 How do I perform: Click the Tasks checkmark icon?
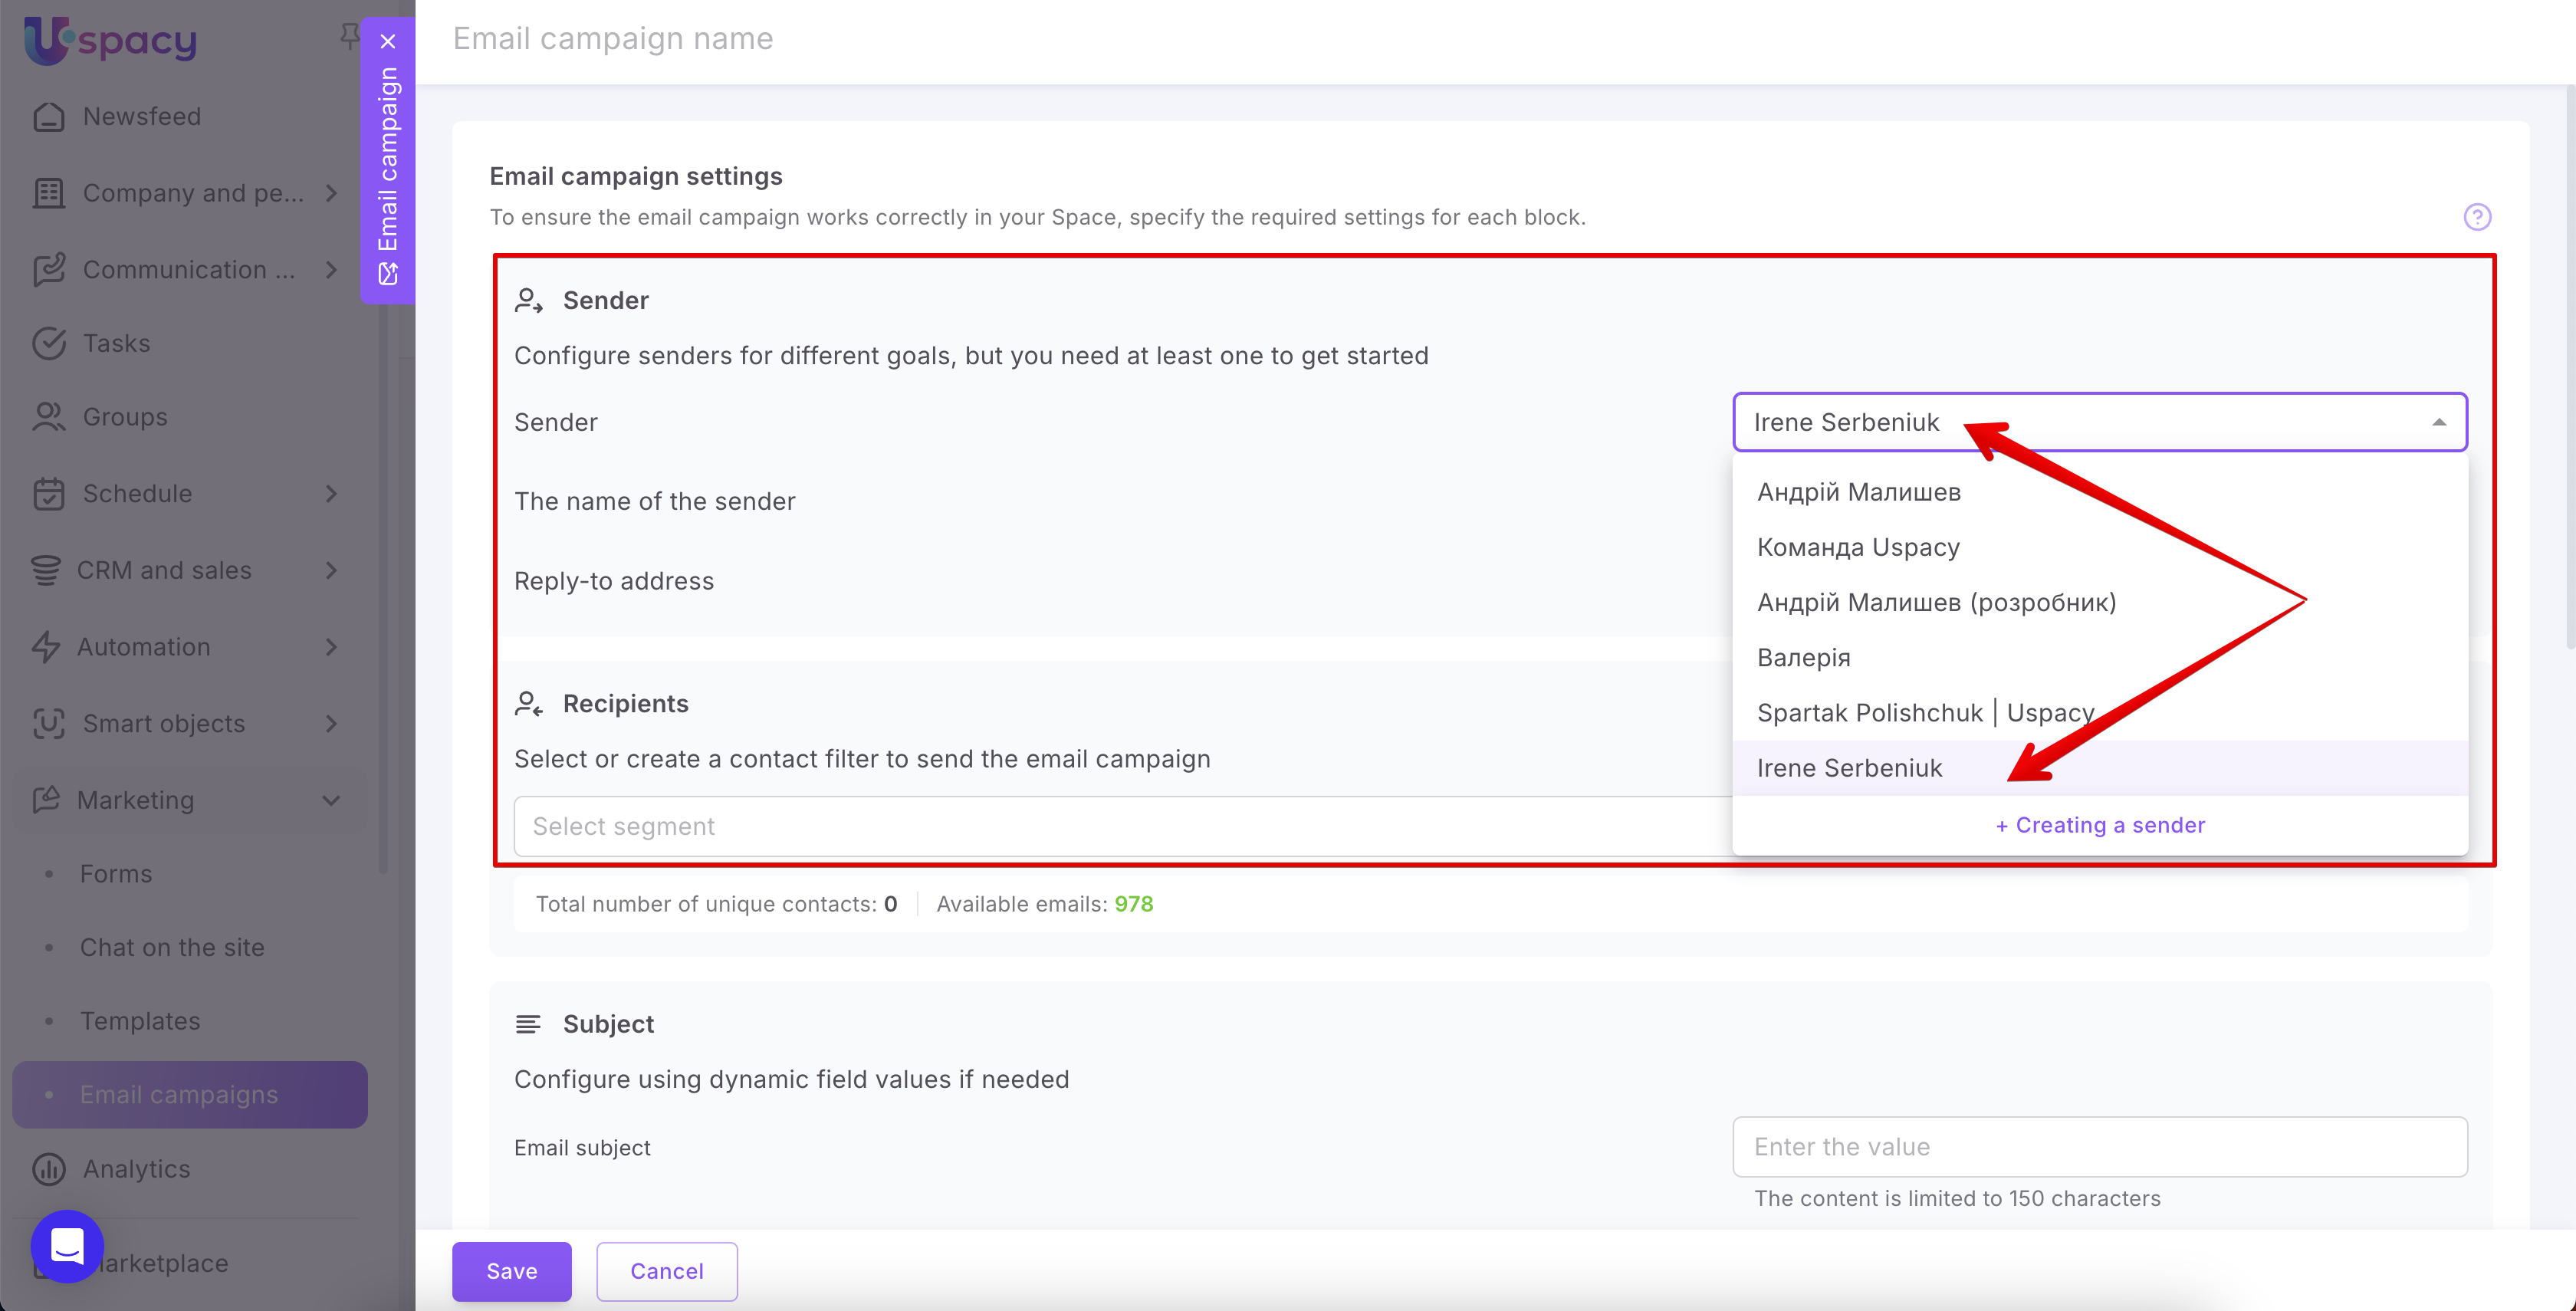point(48,343)
